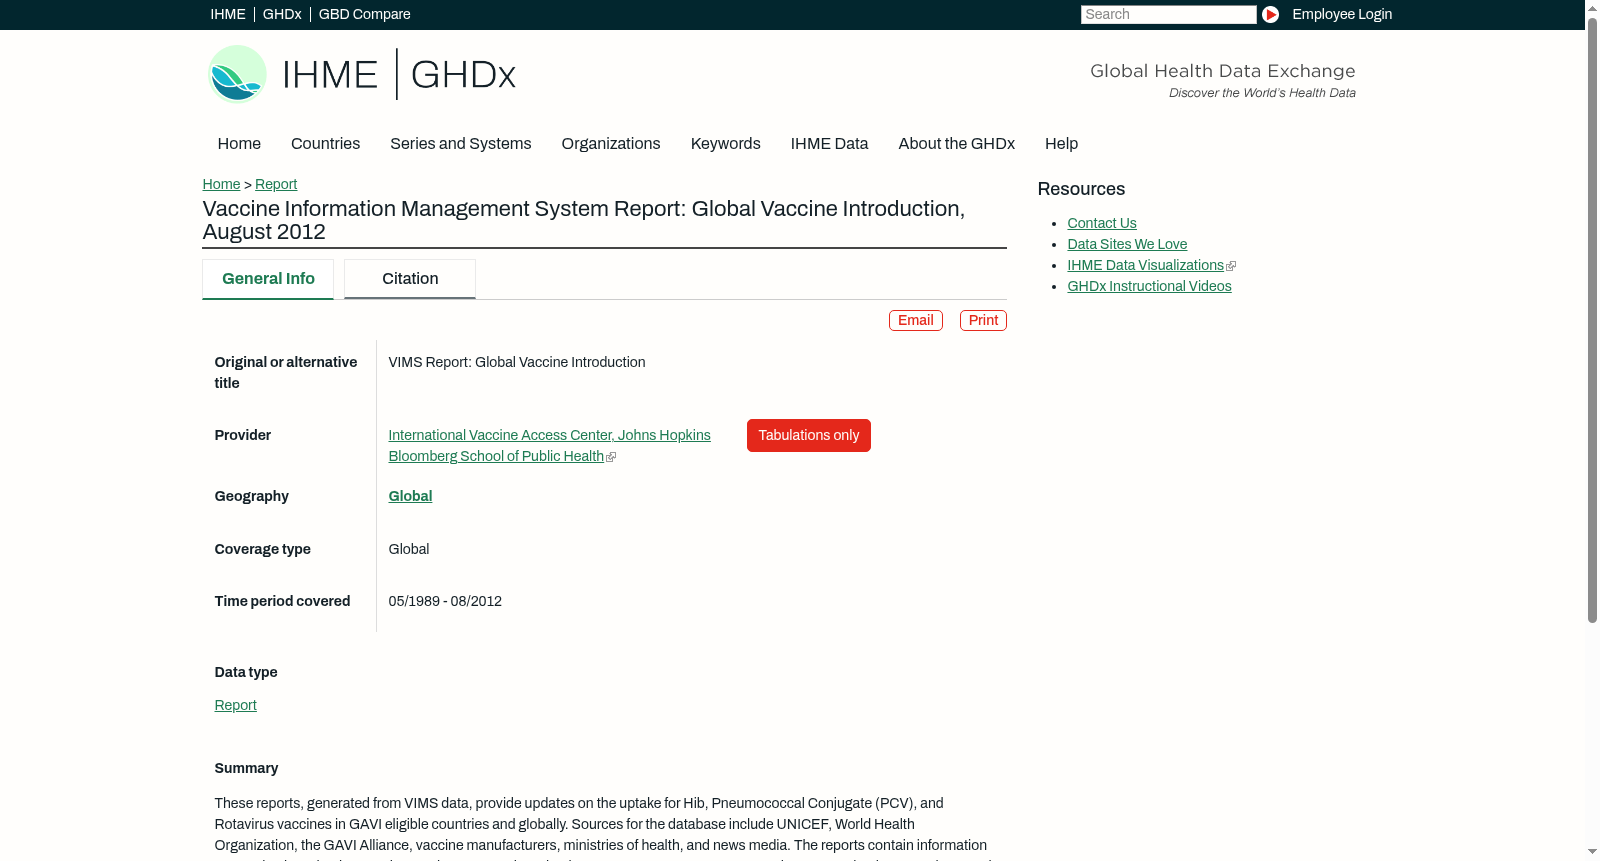
Task: Select the General Info tab
Action: coord(268,279)
